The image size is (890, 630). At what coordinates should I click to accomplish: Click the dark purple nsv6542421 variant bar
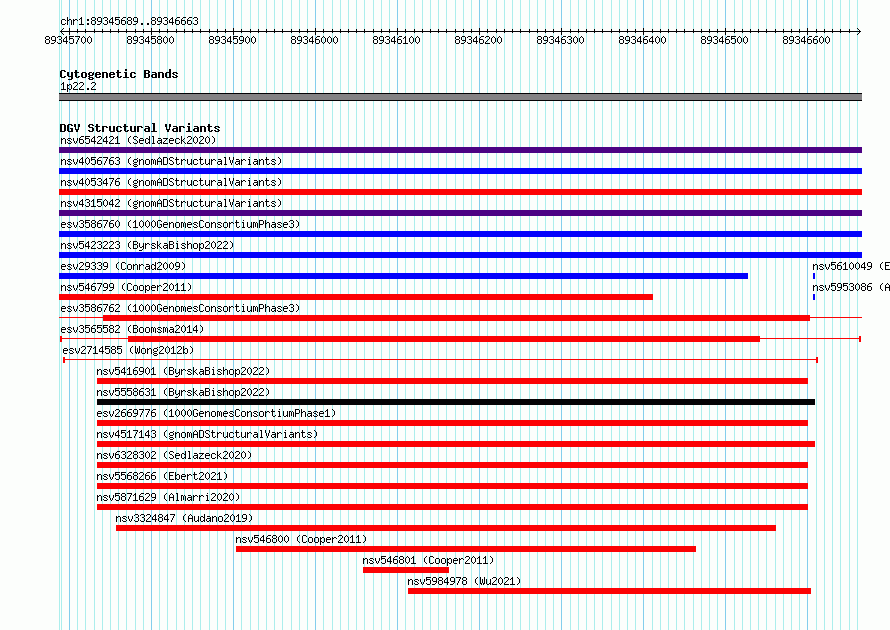coord(460,150)
